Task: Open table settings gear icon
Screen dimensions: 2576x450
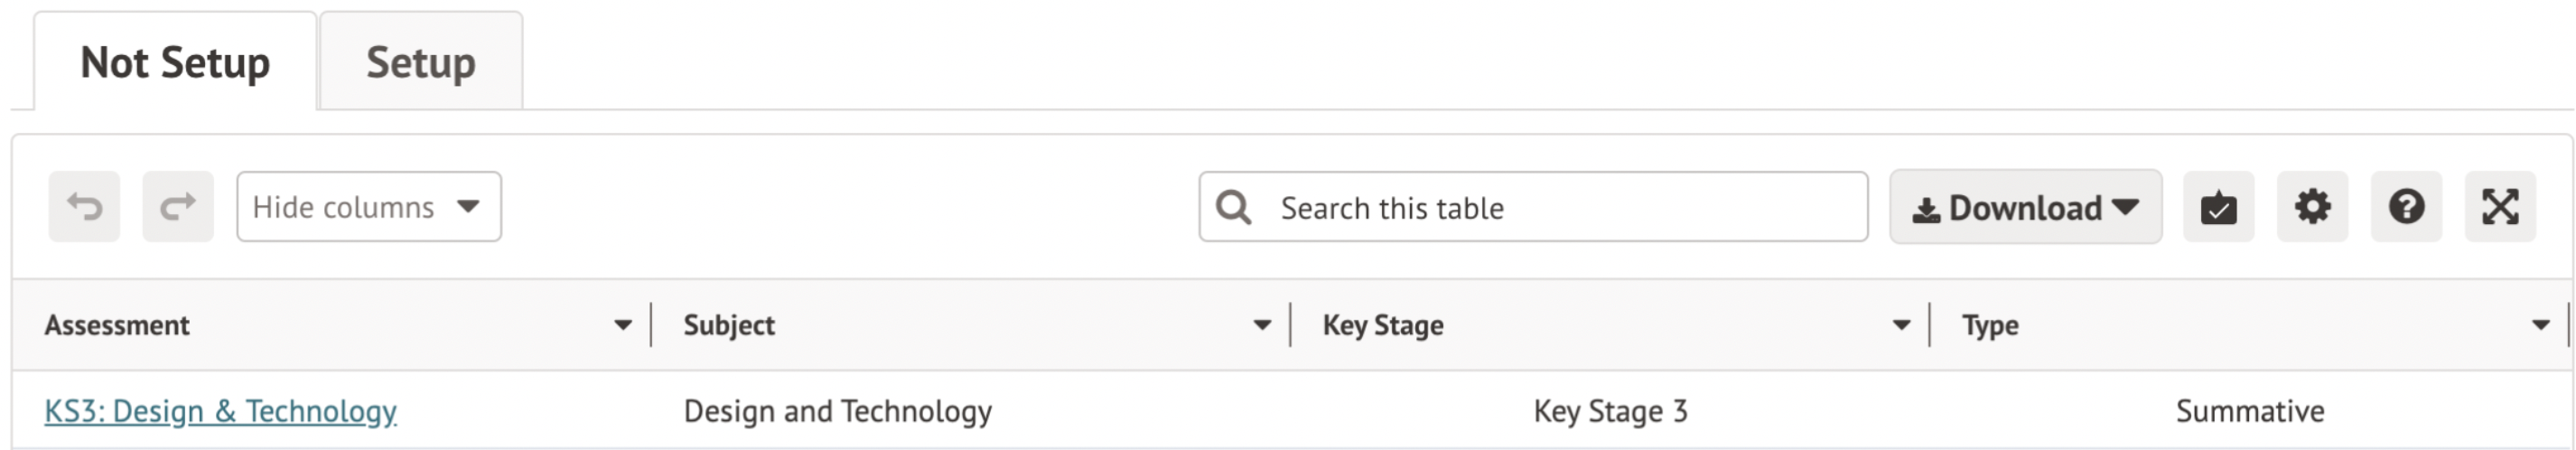Action: [x=2312, y=207]
